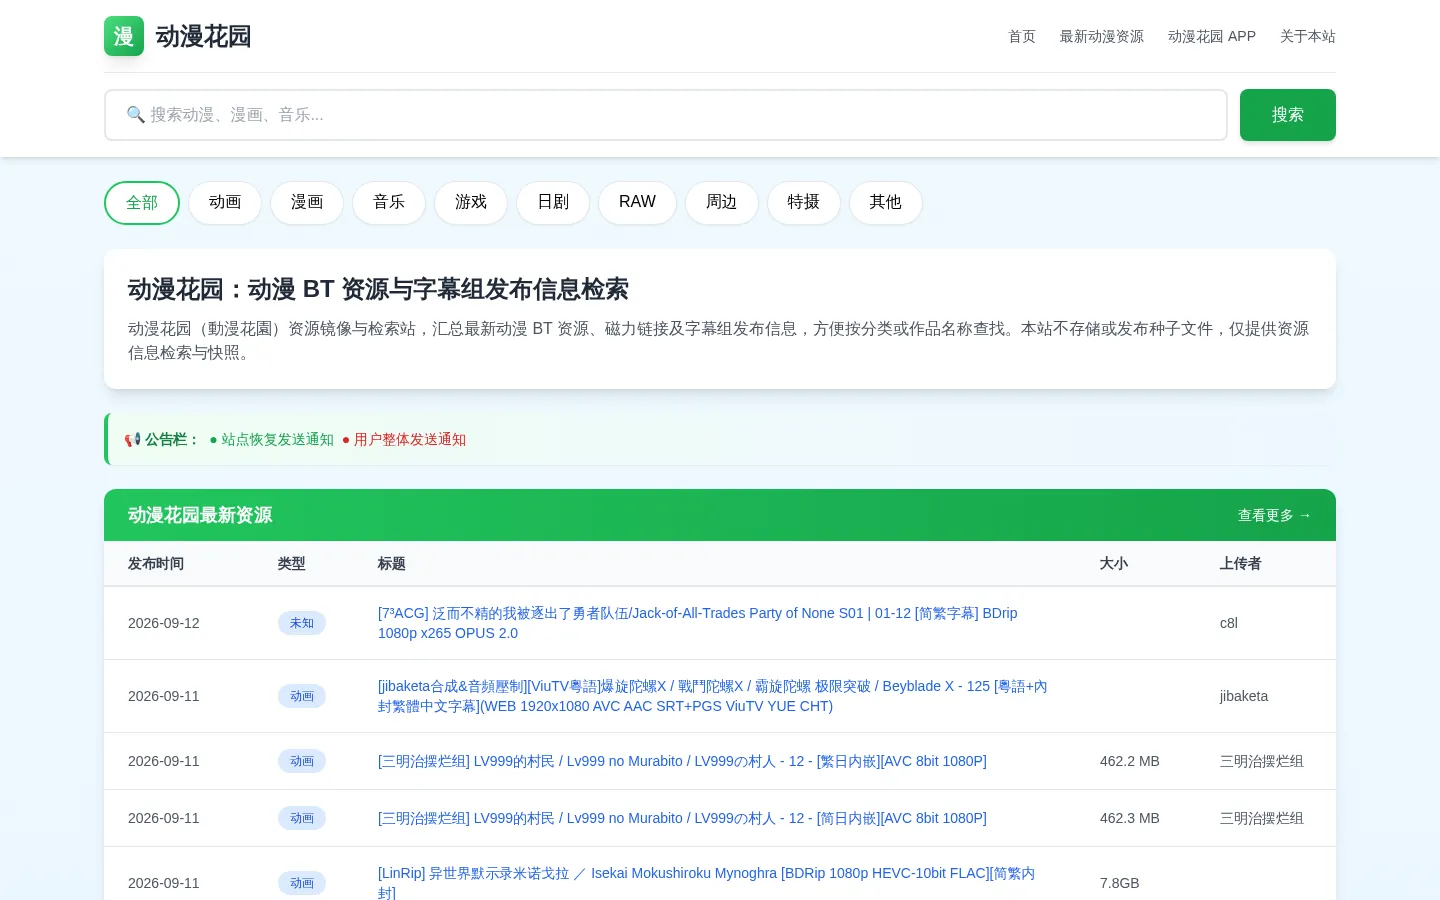Focus the 搜索动漫、漫画、音乐 search field

tap(666, 115)
